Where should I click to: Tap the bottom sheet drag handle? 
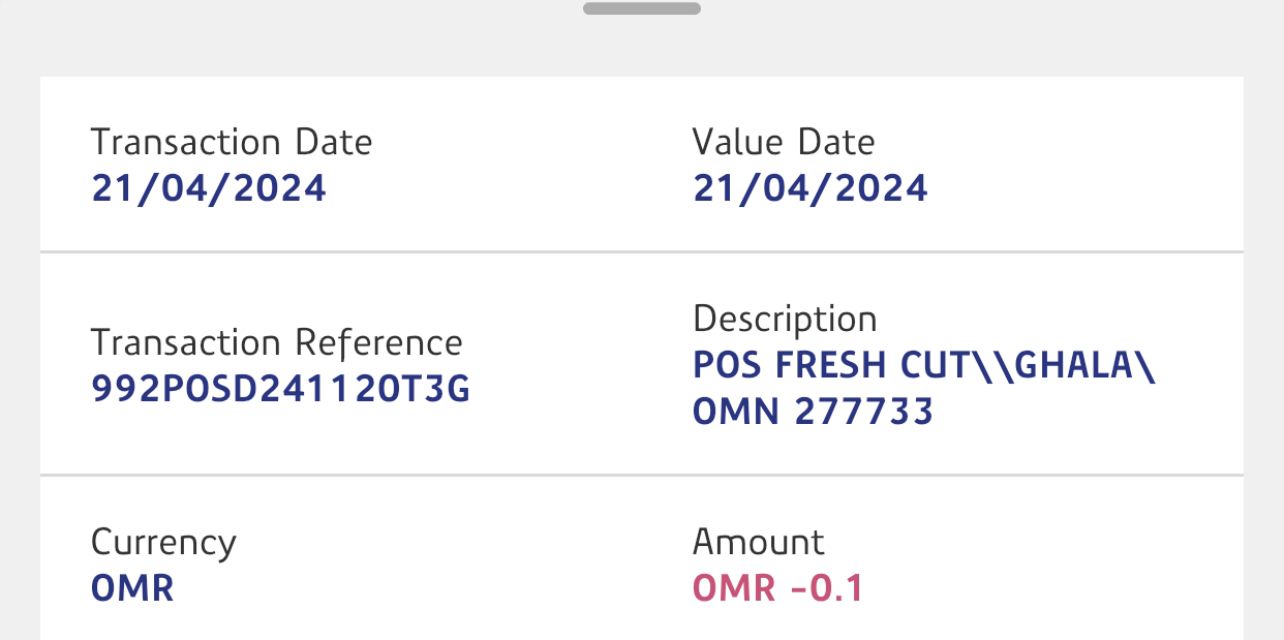pos(641,9)
